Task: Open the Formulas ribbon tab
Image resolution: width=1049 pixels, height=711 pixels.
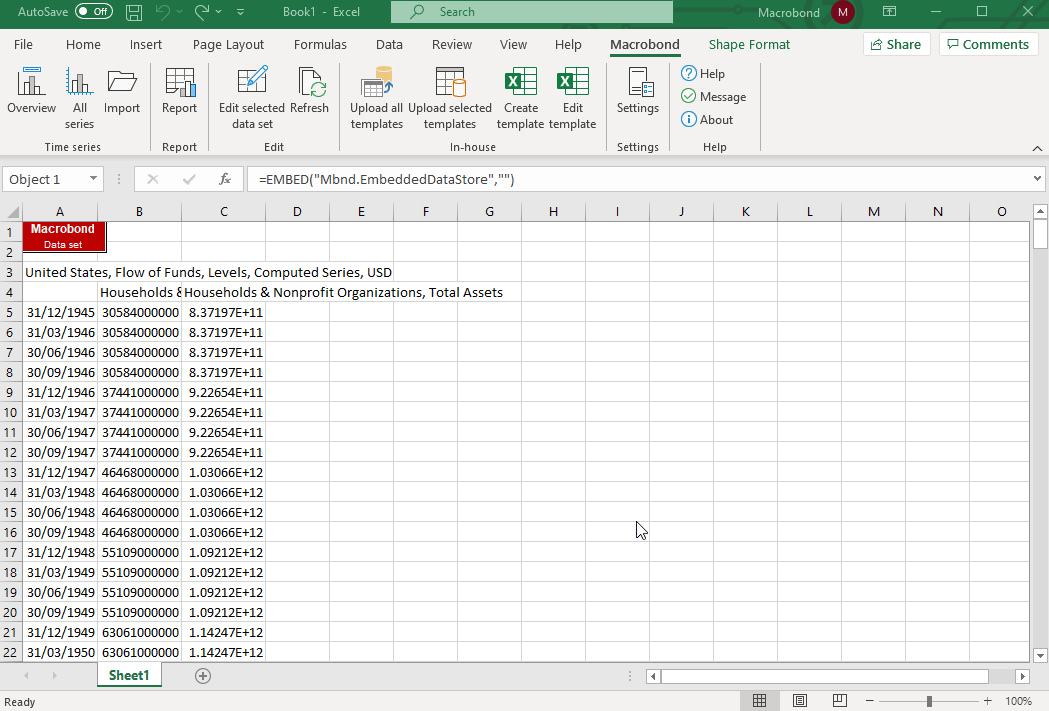Action: 320,44
